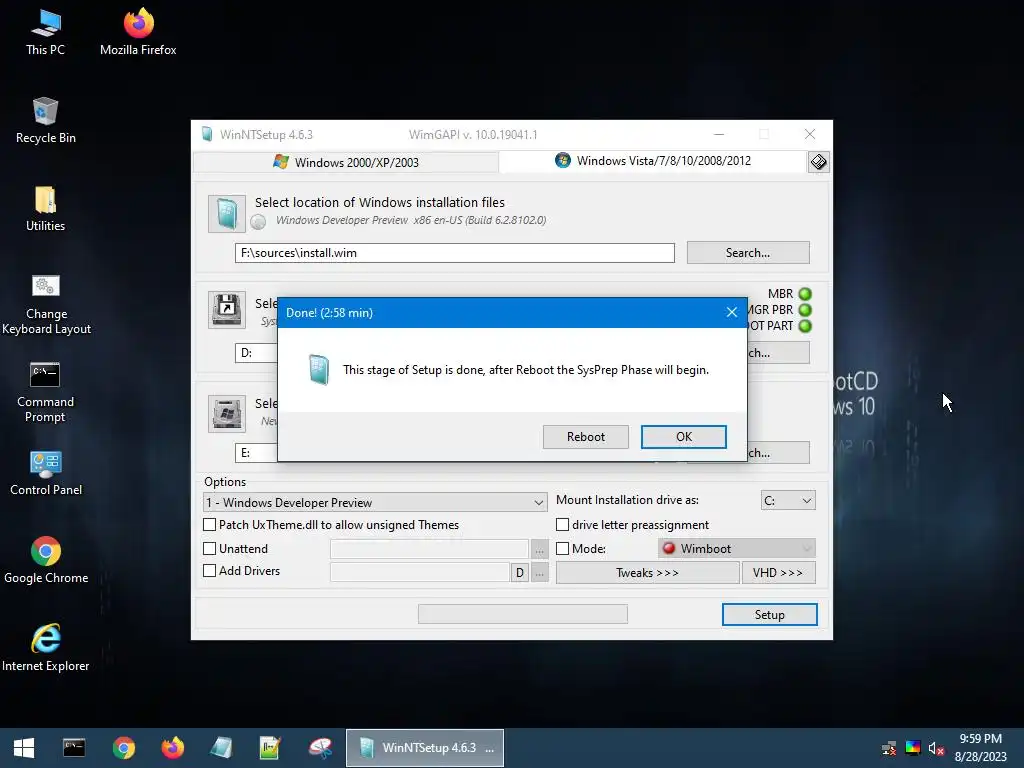Click the installation drive icon
Viewport: 1024px width, 768px height.
pyautogui.click(x=227, y=413)
